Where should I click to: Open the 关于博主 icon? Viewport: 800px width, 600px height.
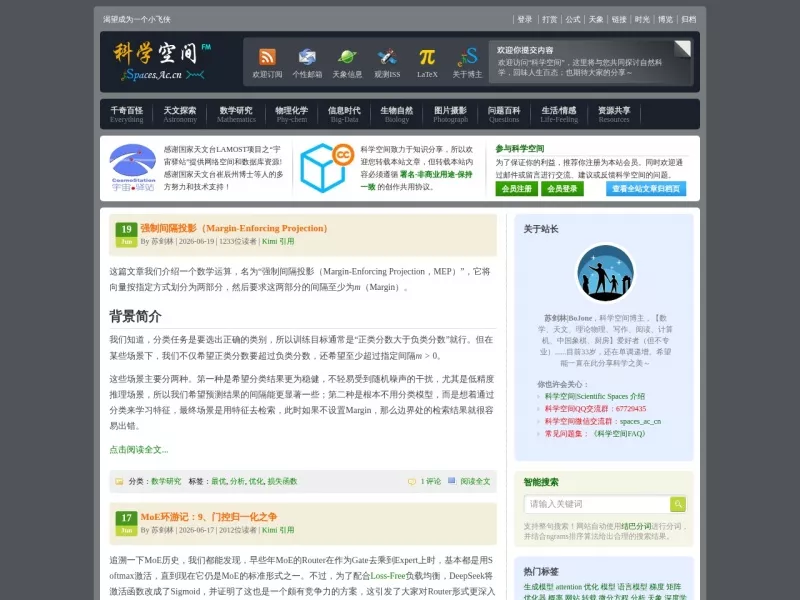(x=467, y=57)
